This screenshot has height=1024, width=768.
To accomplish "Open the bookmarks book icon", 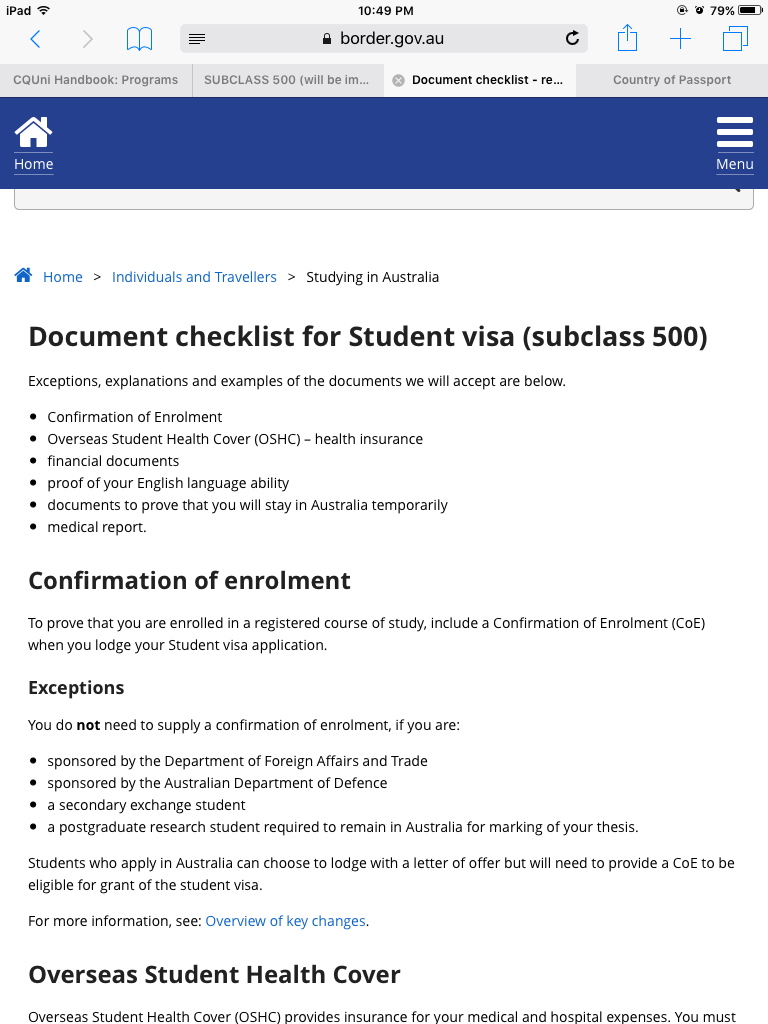I will click(139, 39).
